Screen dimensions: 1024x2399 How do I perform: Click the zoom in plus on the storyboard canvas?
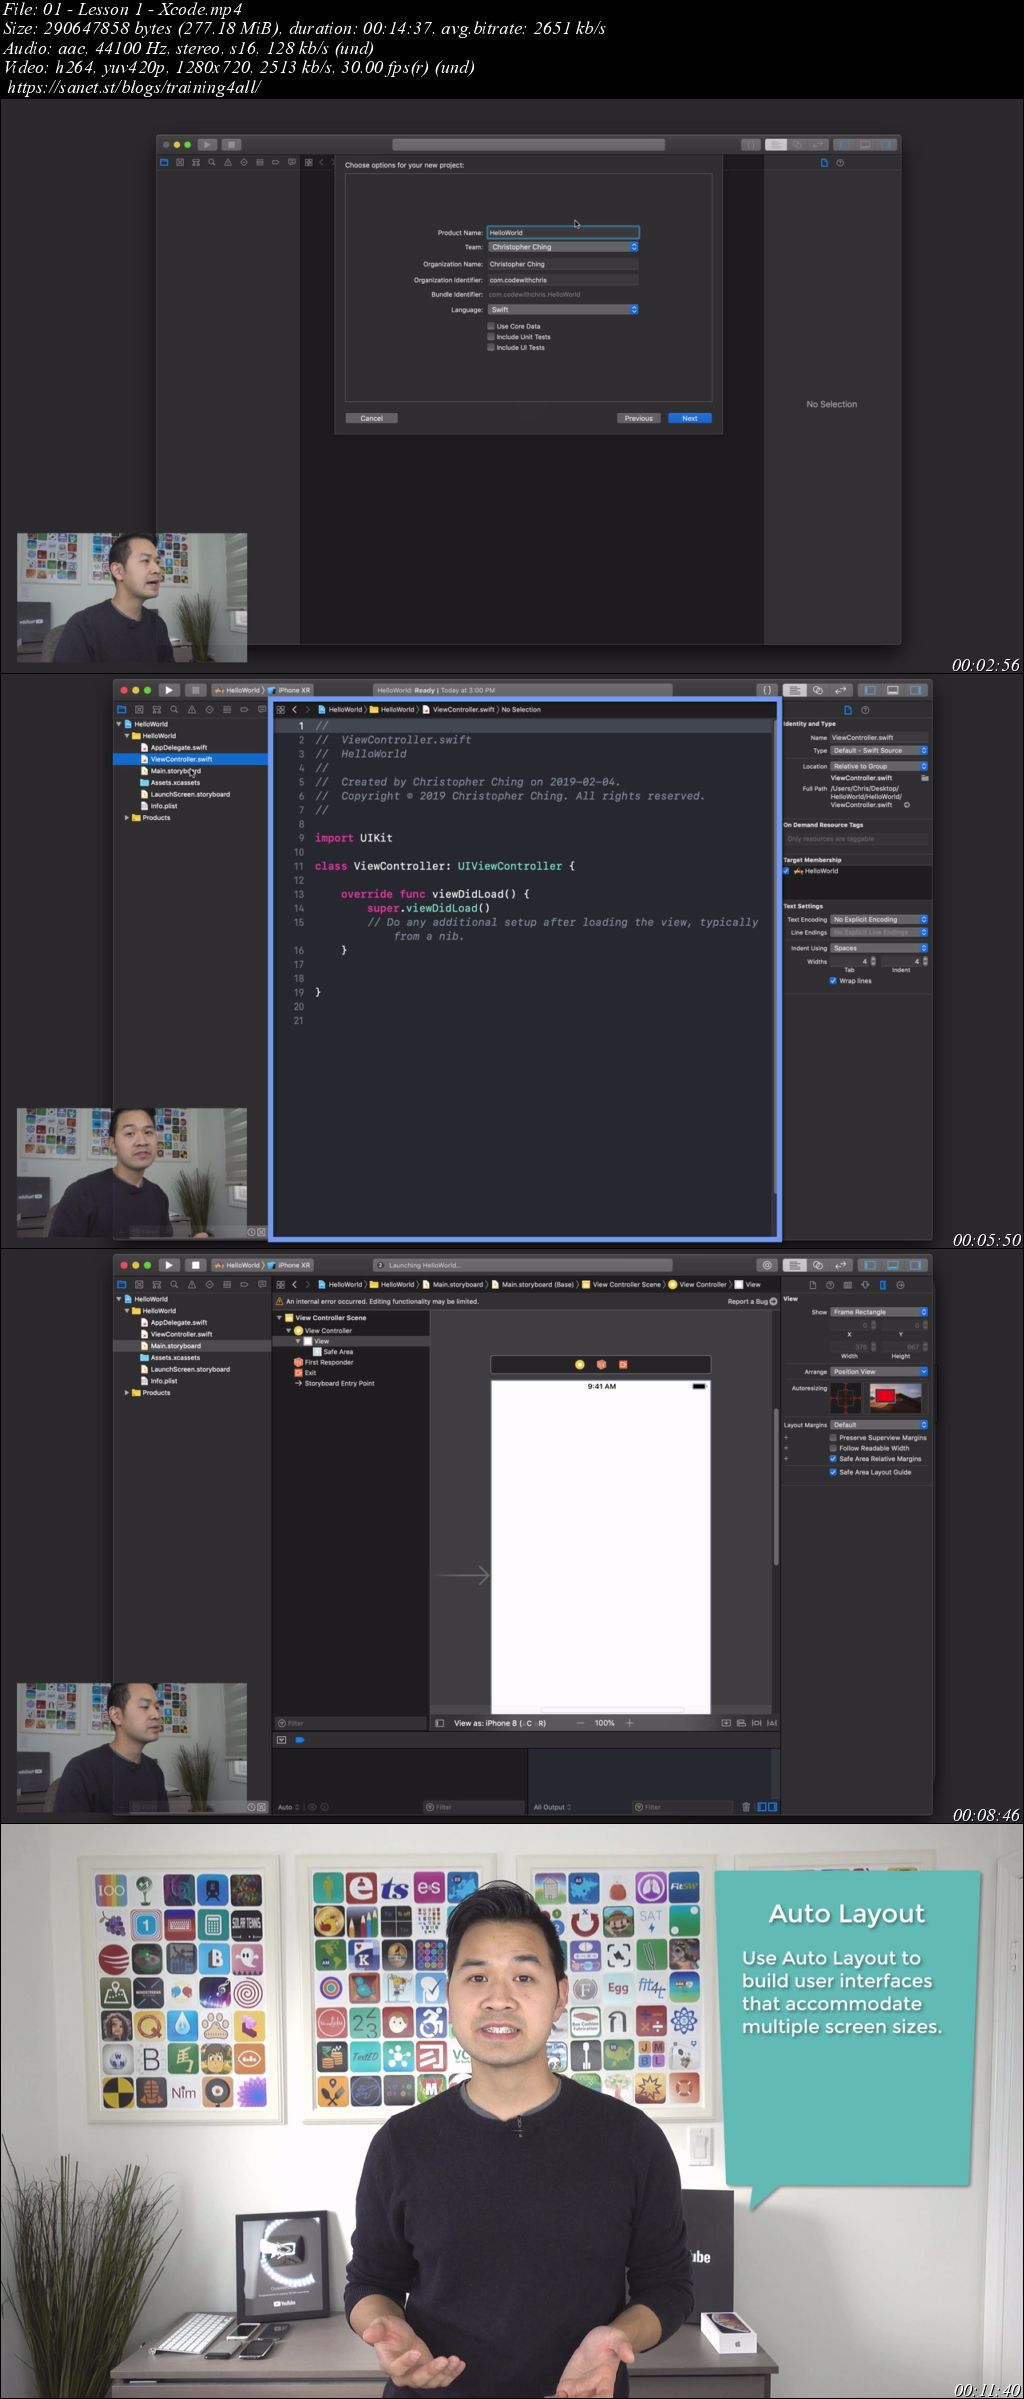coord(629,1723)
